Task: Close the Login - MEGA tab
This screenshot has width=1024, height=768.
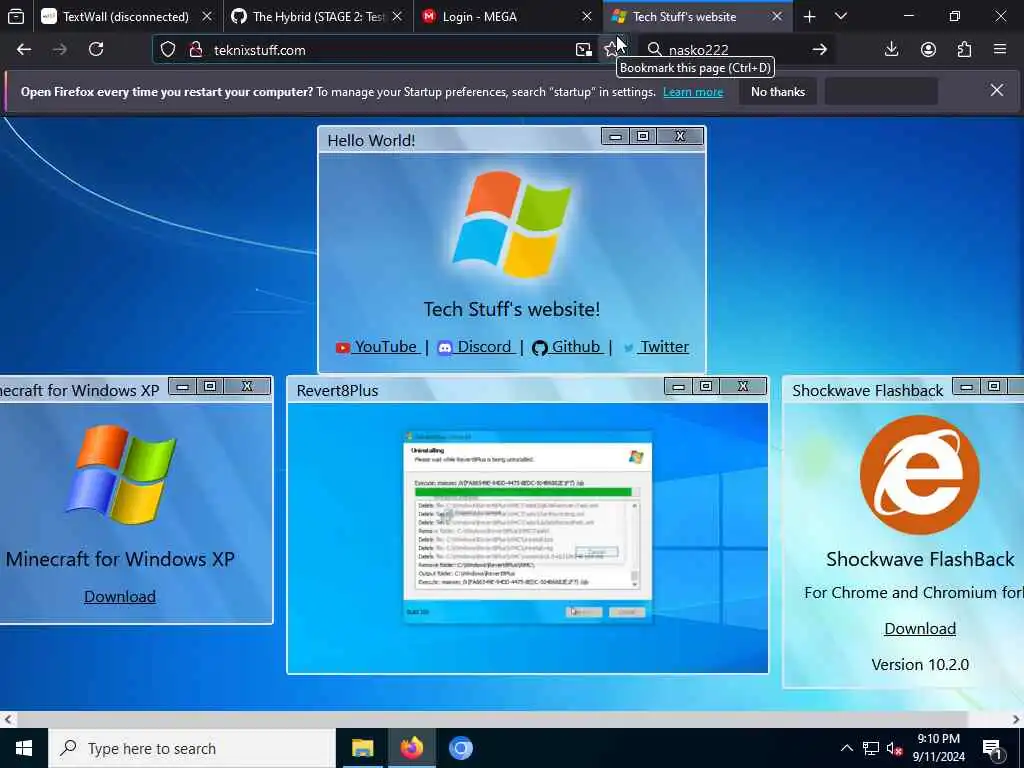Action: (x=587, y=16)
